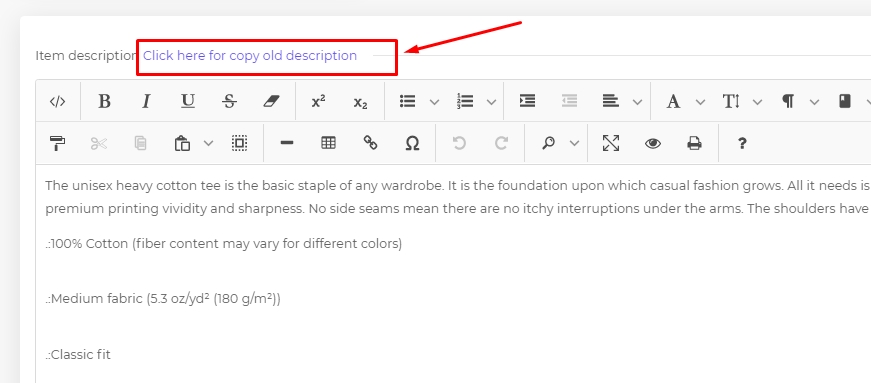
Task: Insert a numbered list
Action: point(465,101)
